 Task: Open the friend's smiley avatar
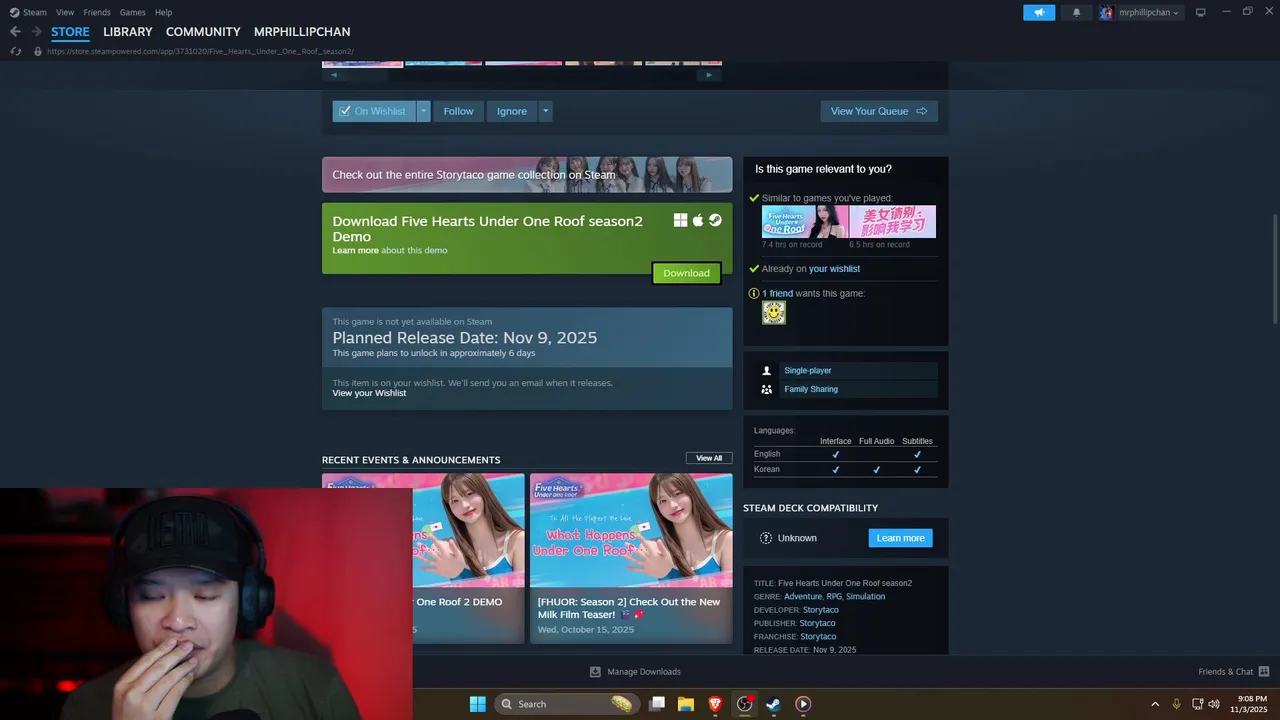click(774, 313)
